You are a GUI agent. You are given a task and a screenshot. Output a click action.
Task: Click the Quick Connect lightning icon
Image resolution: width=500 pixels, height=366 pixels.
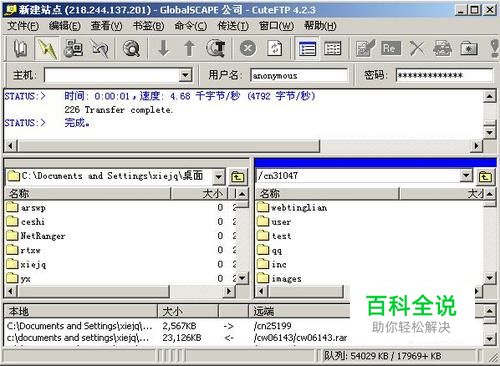(x=47, y=48)
